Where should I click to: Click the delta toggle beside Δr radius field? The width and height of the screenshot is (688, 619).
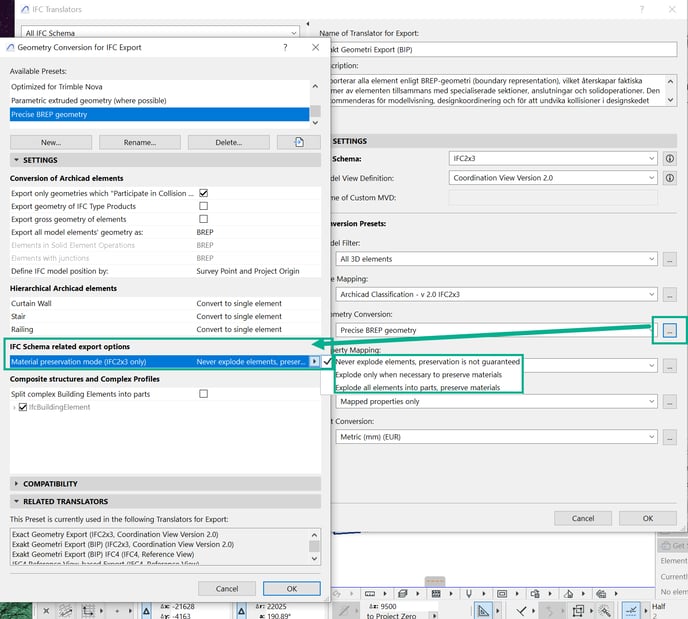click(241, 611)
